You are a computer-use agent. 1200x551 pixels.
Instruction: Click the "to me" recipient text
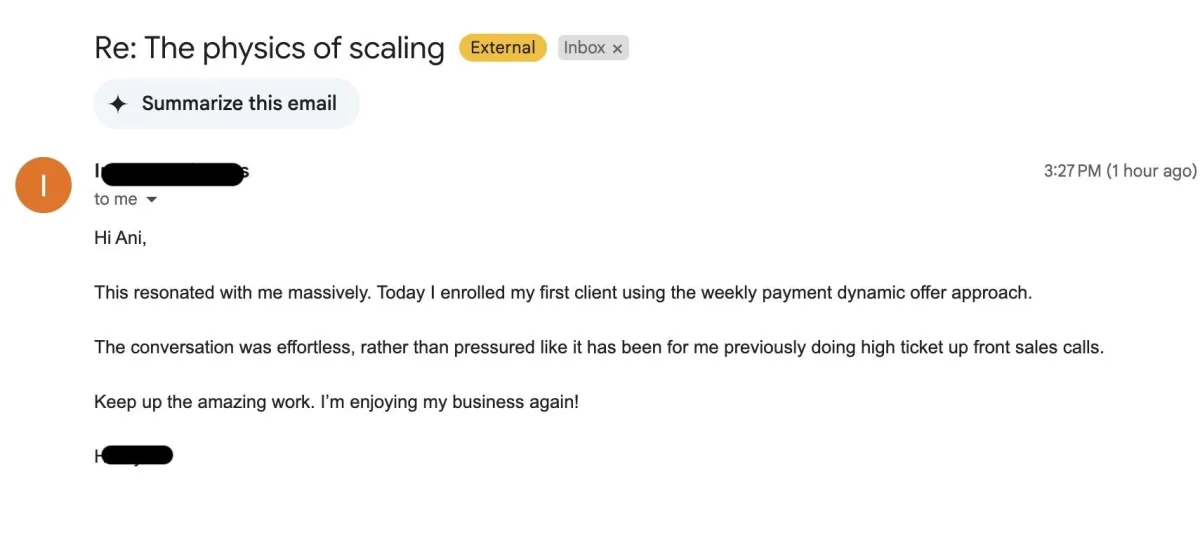116,200
